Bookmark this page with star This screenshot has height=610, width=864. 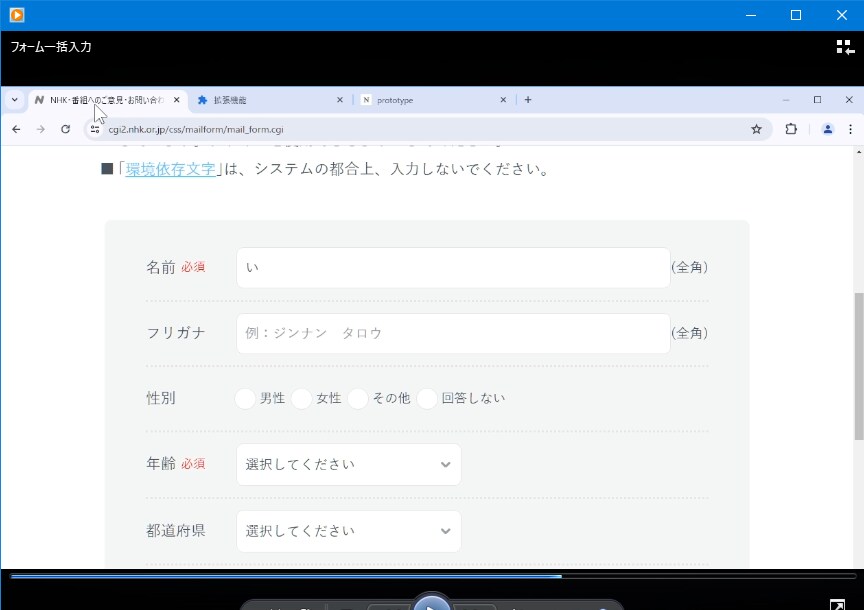[x=756, y=129]
